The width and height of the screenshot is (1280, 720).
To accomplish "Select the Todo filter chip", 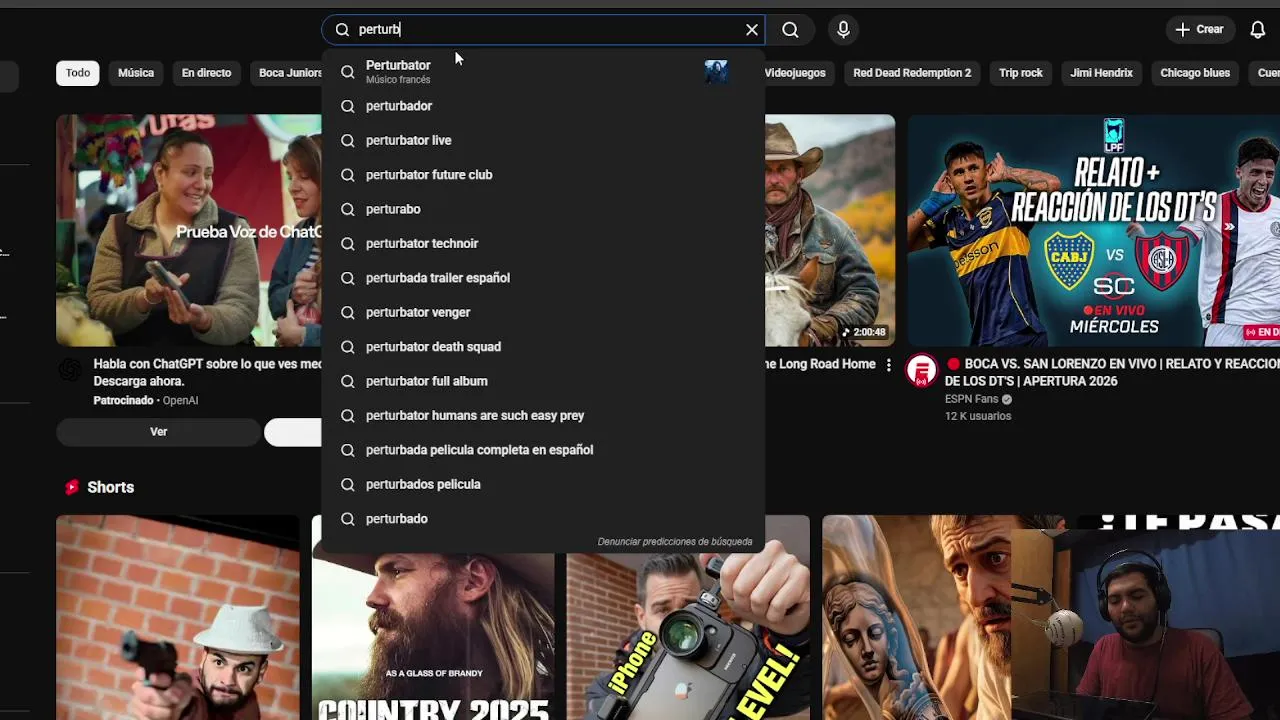I will click(x=78, y=73).
